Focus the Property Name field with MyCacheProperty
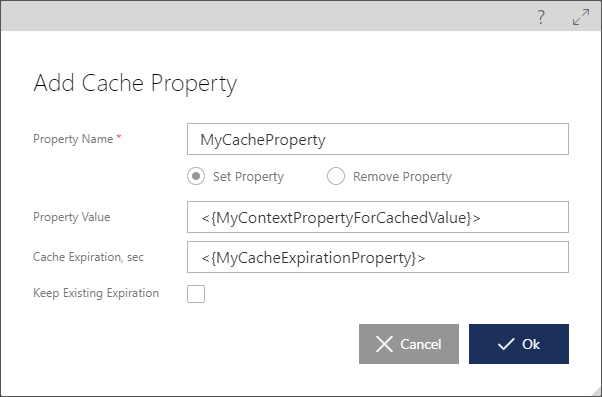Image resolution: width=602 pixels, height=397 pixels. [x=378, y=139]
